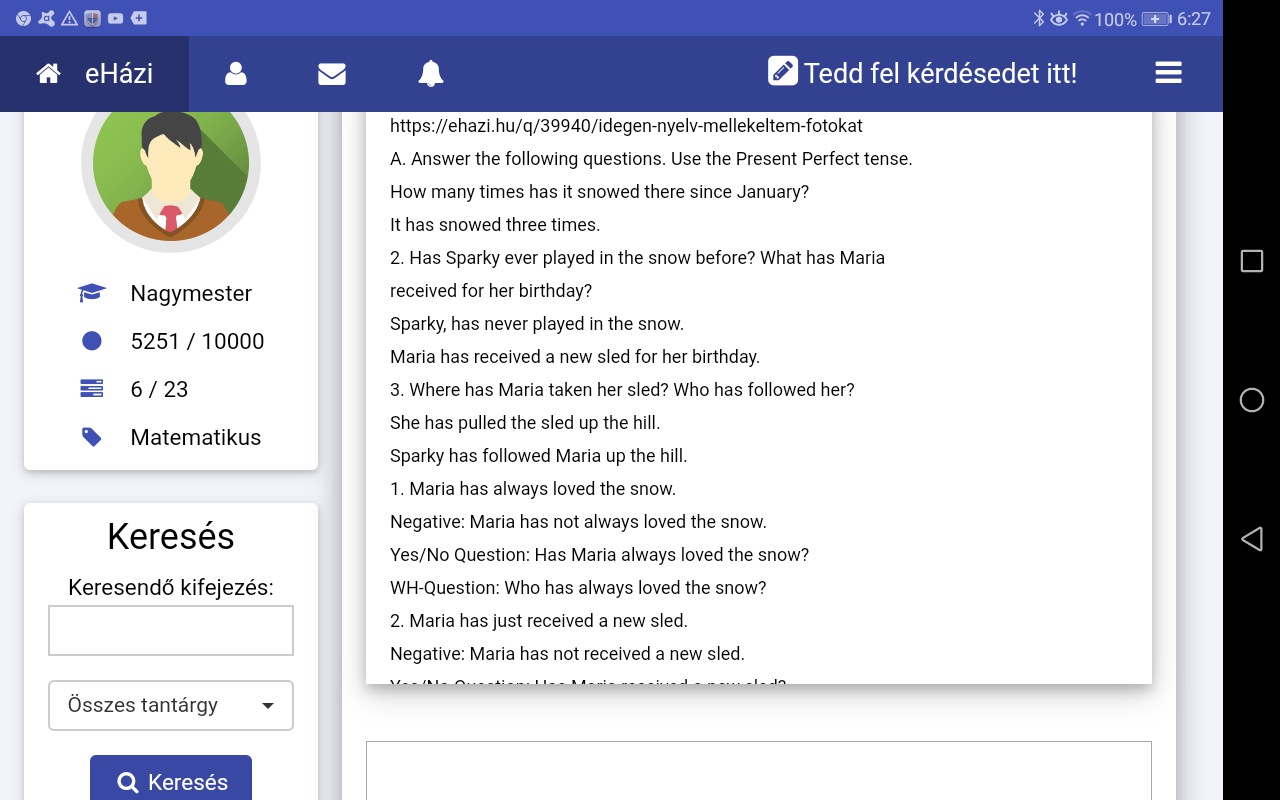This screenshot has height=800, width=1280.
Task: Click the blue circle points icon
Action: [x=92, y=341]
